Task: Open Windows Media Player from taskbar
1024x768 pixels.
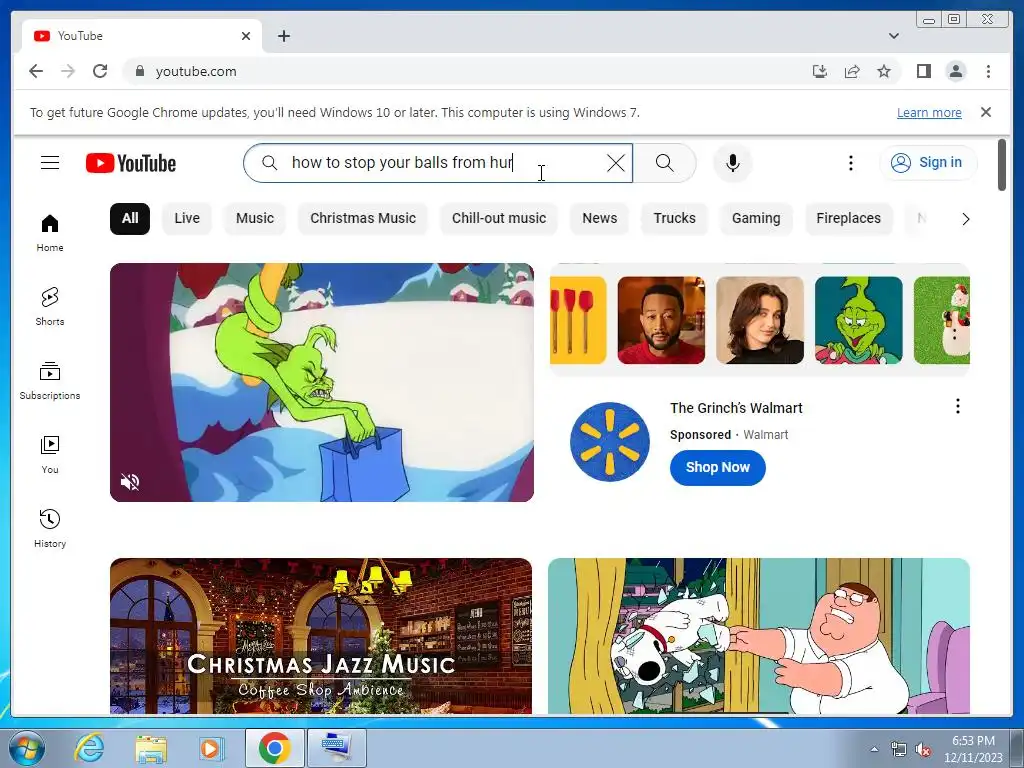Action: click(x=210, y=748)
